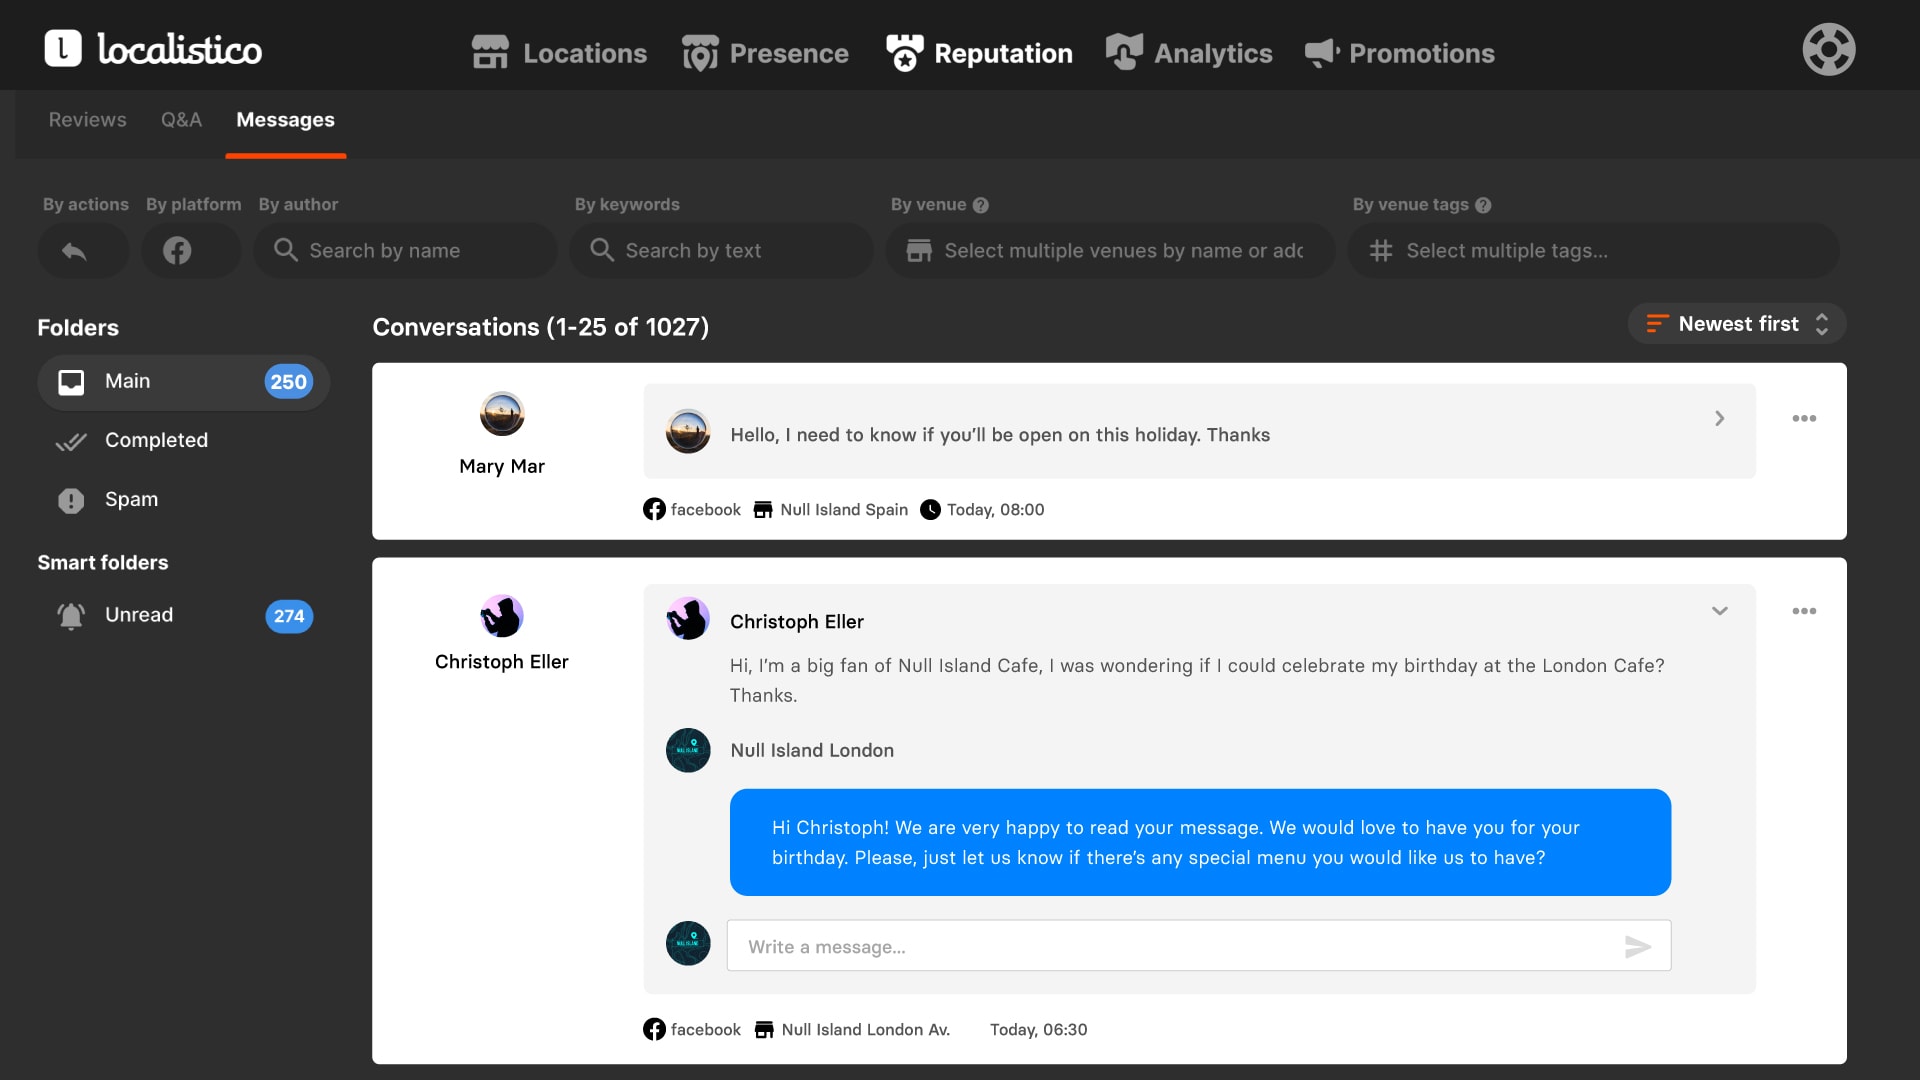The image size is (1920, 1080).
Task: Open the Completed folder
Action: tap(156, 440)
